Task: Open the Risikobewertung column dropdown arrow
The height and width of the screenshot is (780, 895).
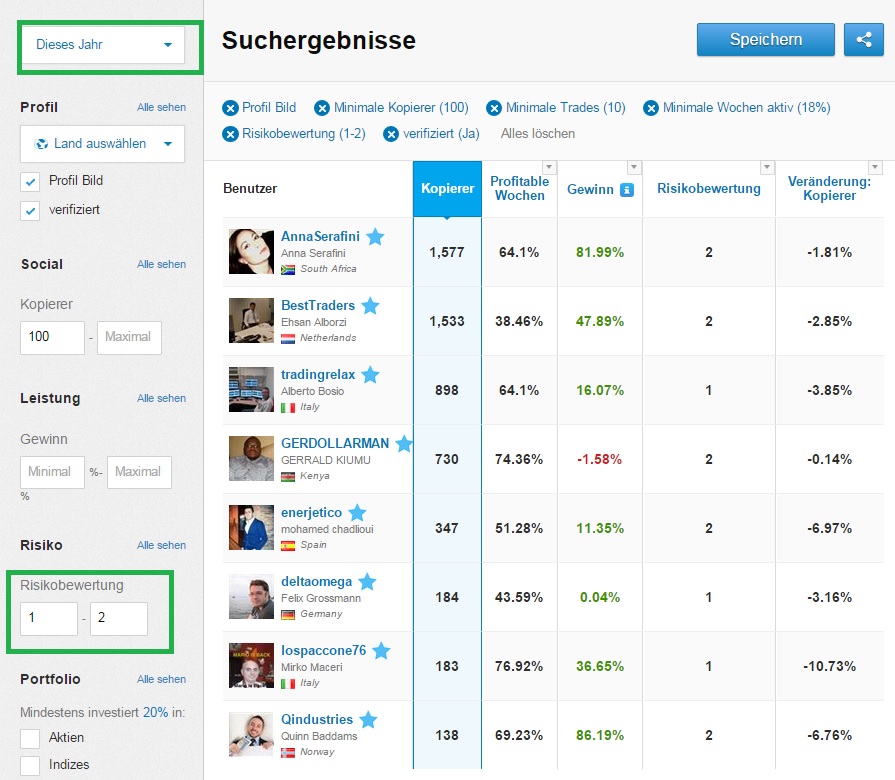Action: tap(767, 167)
